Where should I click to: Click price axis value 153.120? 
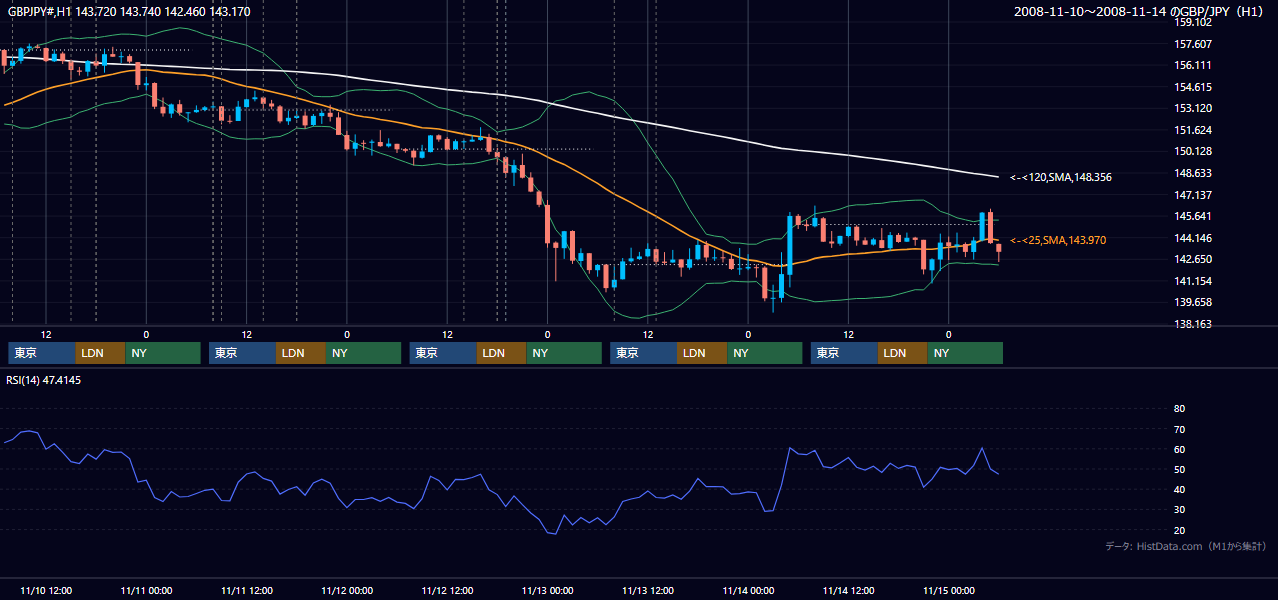coord(1194,108)
